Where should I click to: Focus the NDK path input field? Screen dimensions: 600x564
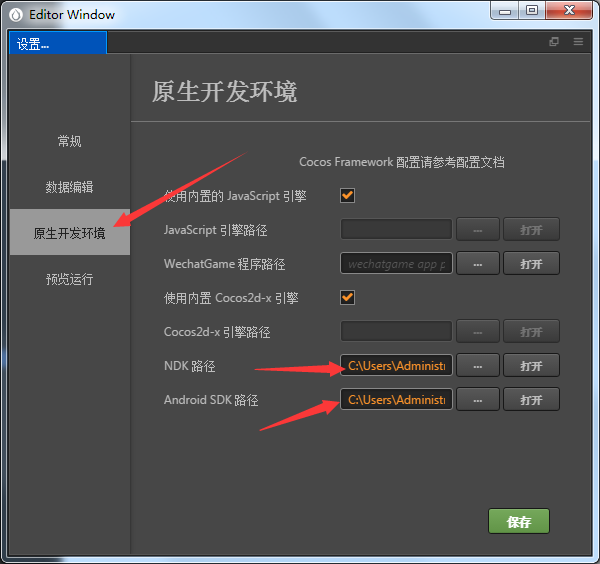pyautogui.click(x=396, y=365)
